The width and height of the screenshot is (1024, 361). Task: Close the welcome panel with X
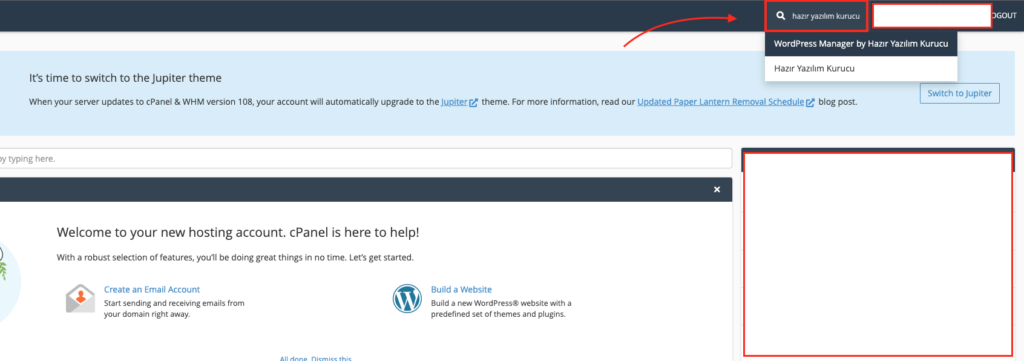coord(717,189)
